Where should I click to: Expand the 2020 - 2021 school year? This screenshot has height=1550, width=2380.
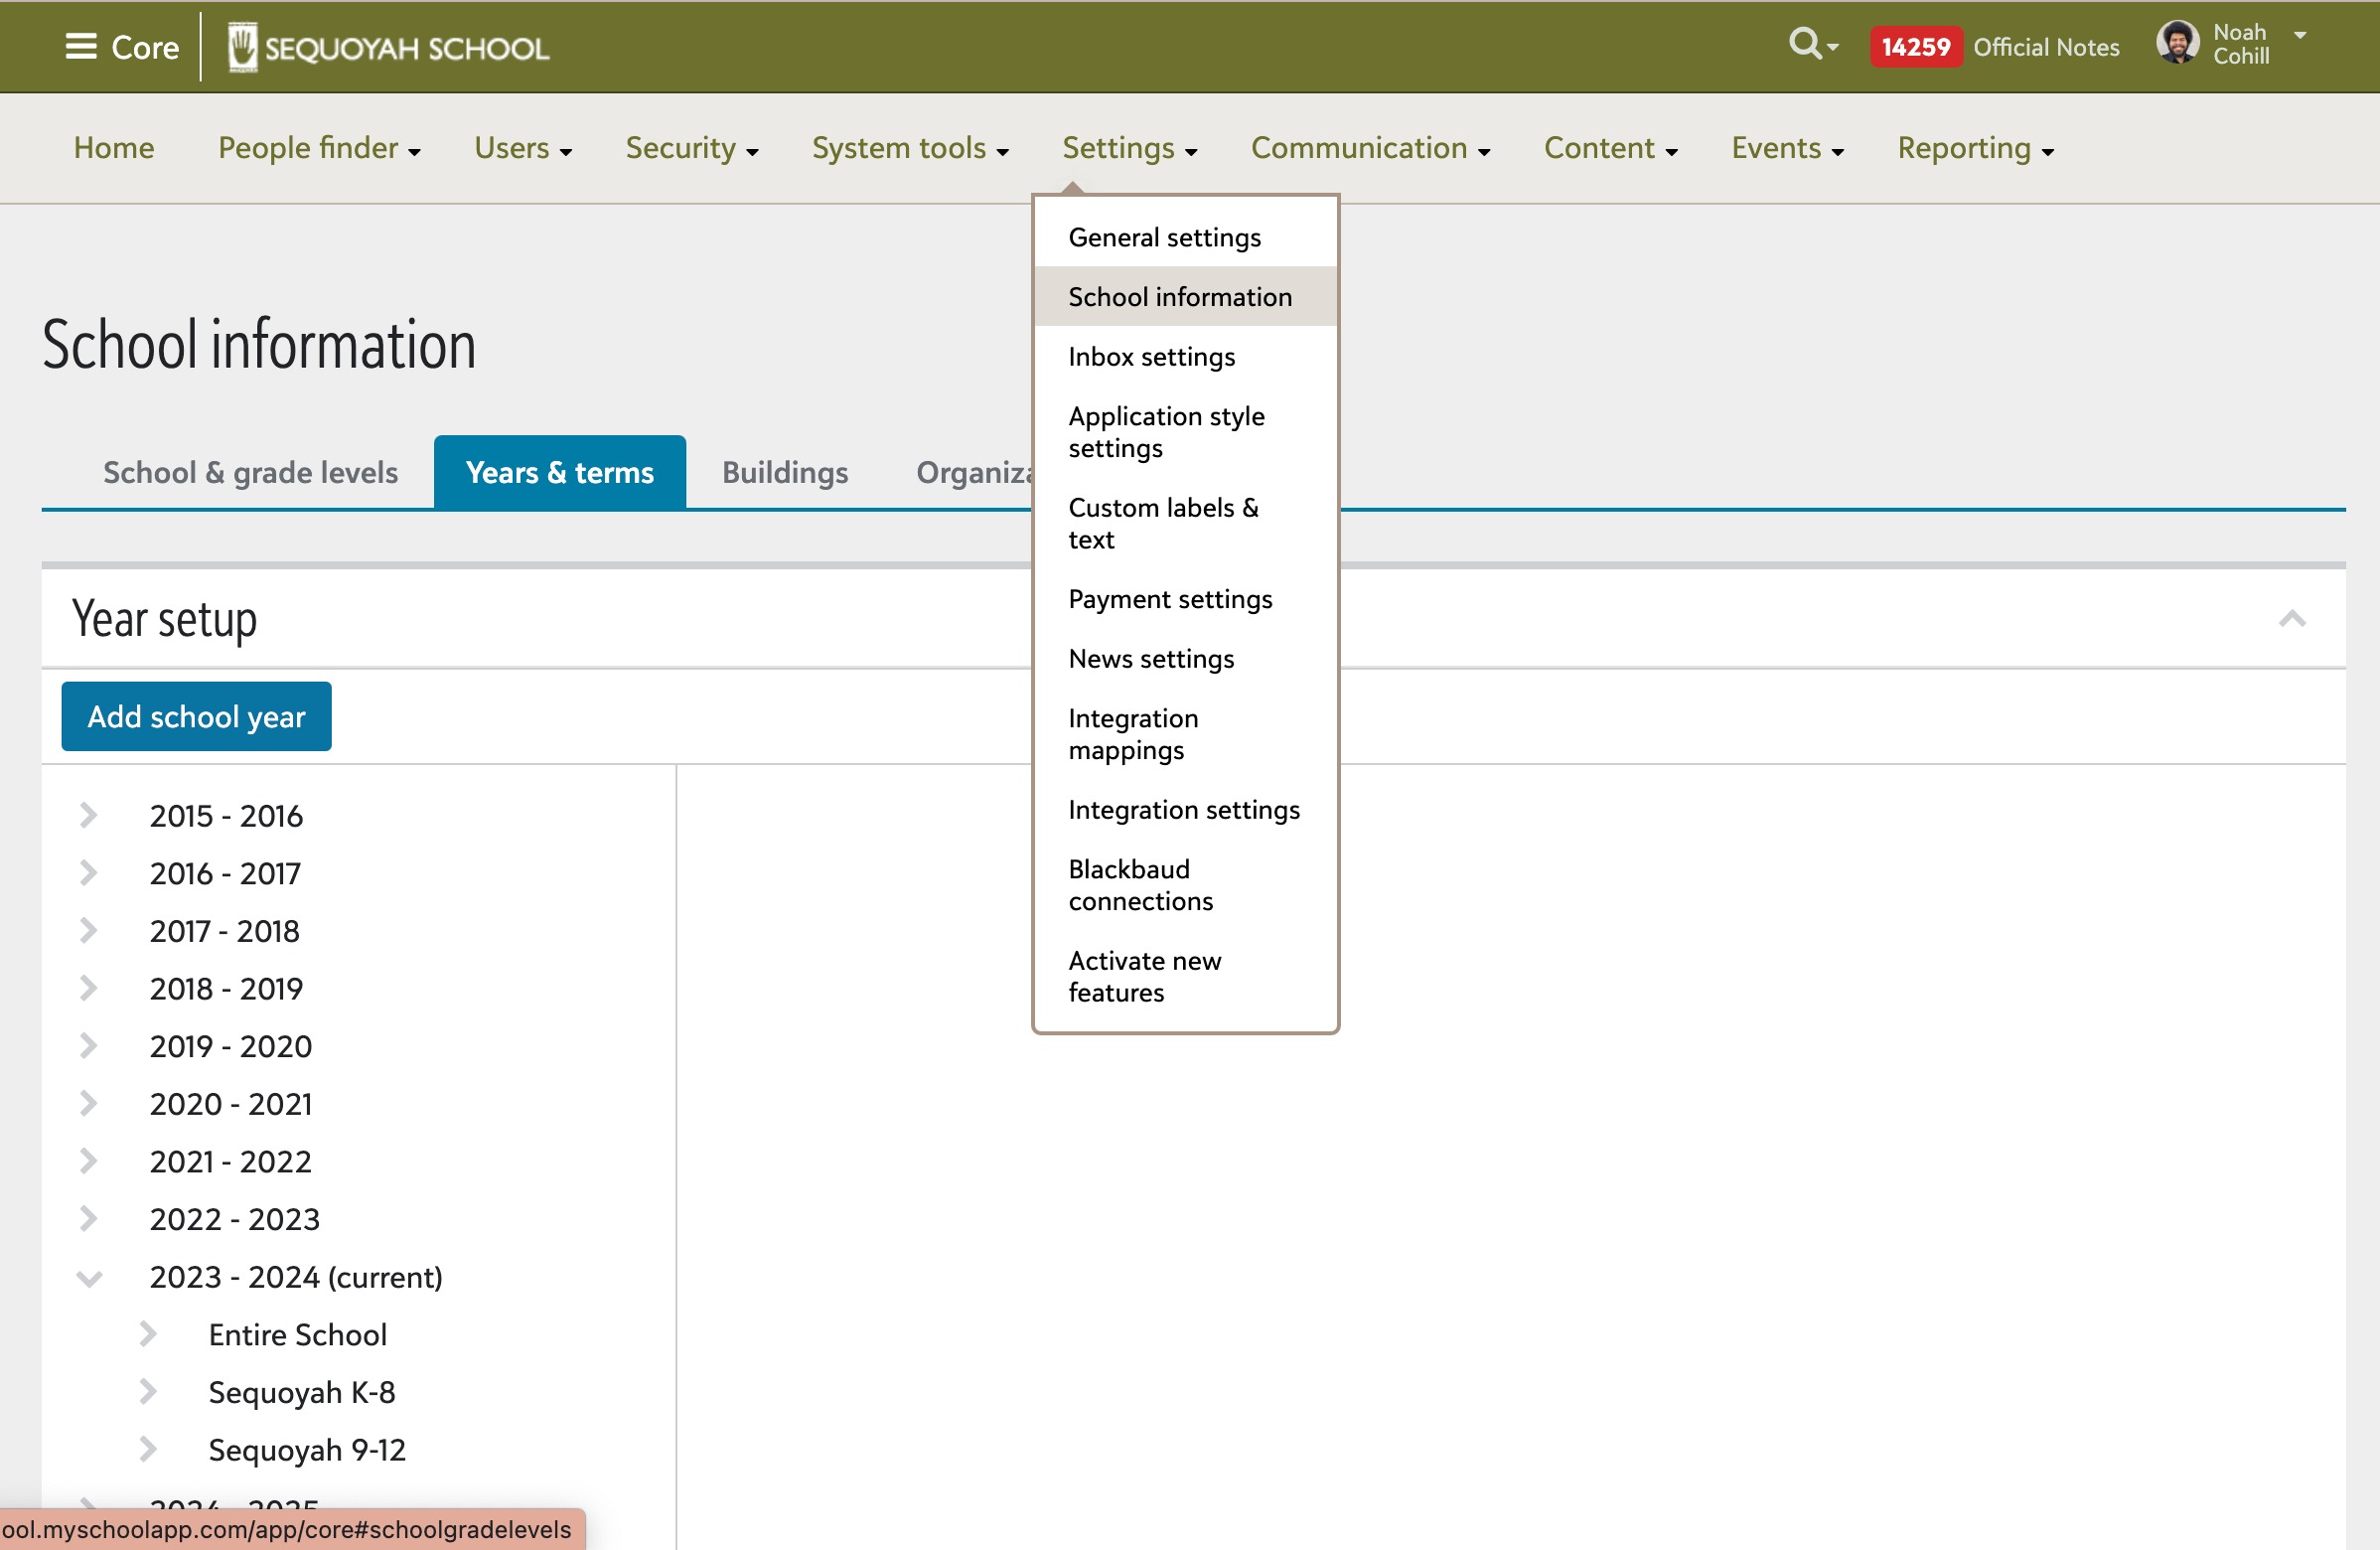[x=88, y=1104]
